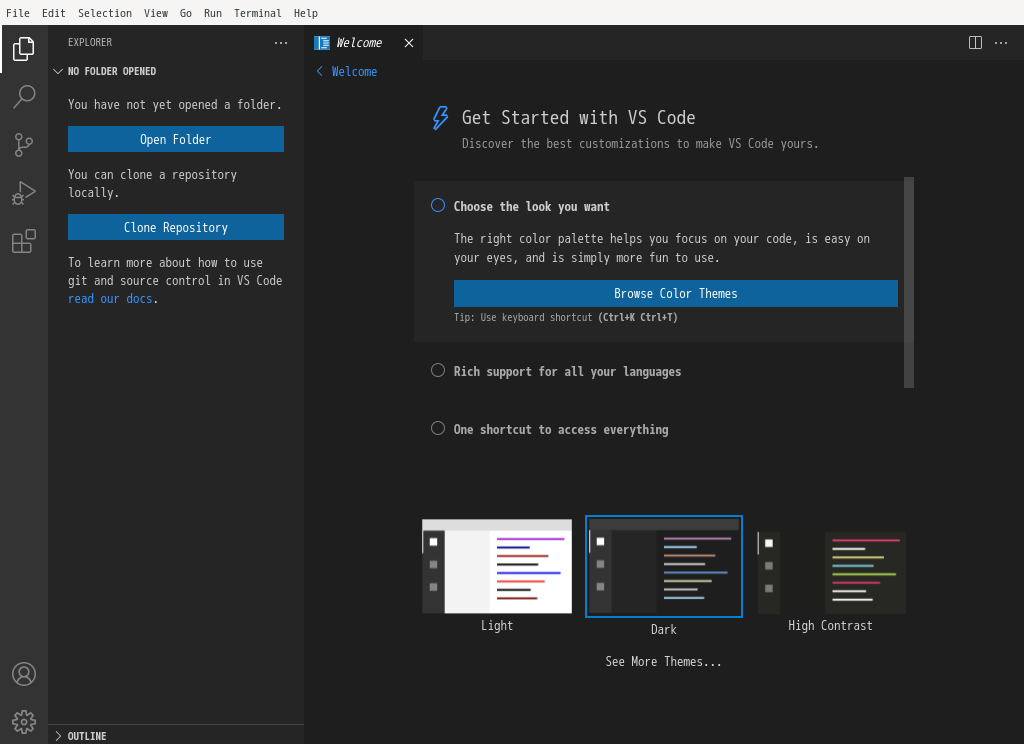Open the Terminal menu

click(257, 13)
